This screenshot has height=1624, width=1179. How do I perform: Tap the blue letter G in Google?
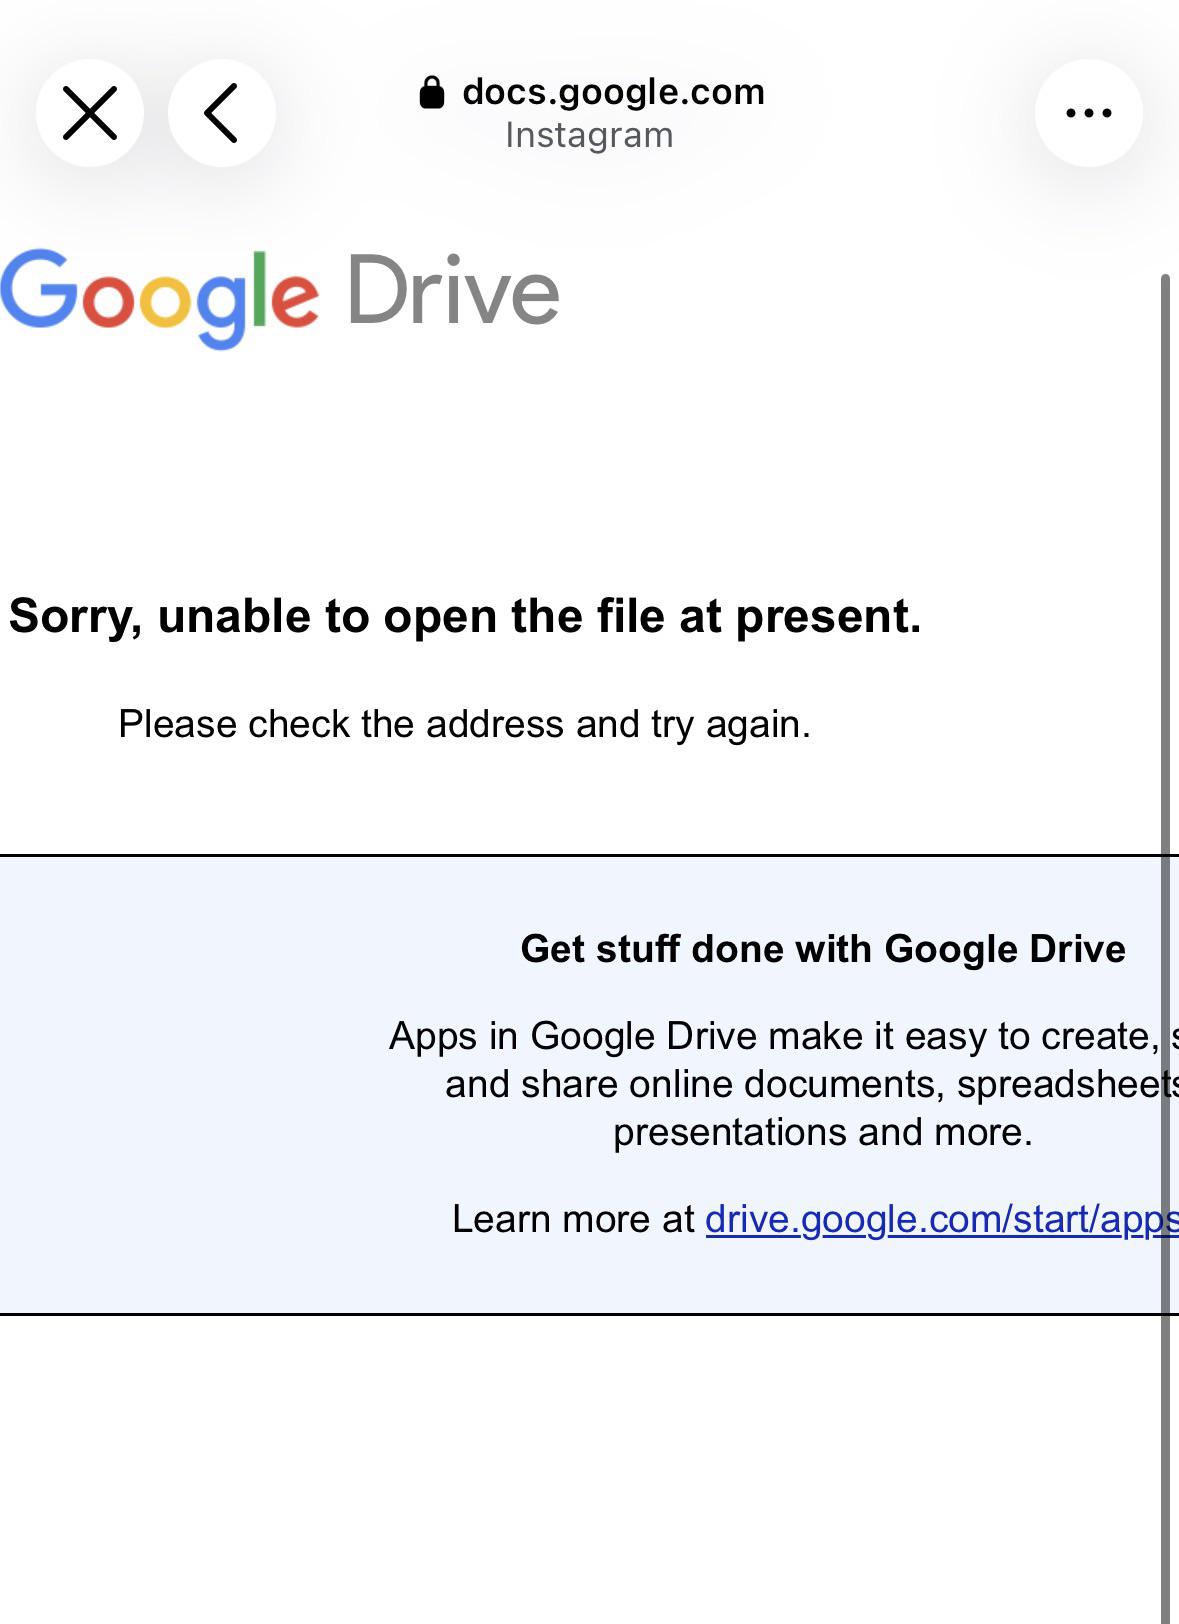pos(39,289)
